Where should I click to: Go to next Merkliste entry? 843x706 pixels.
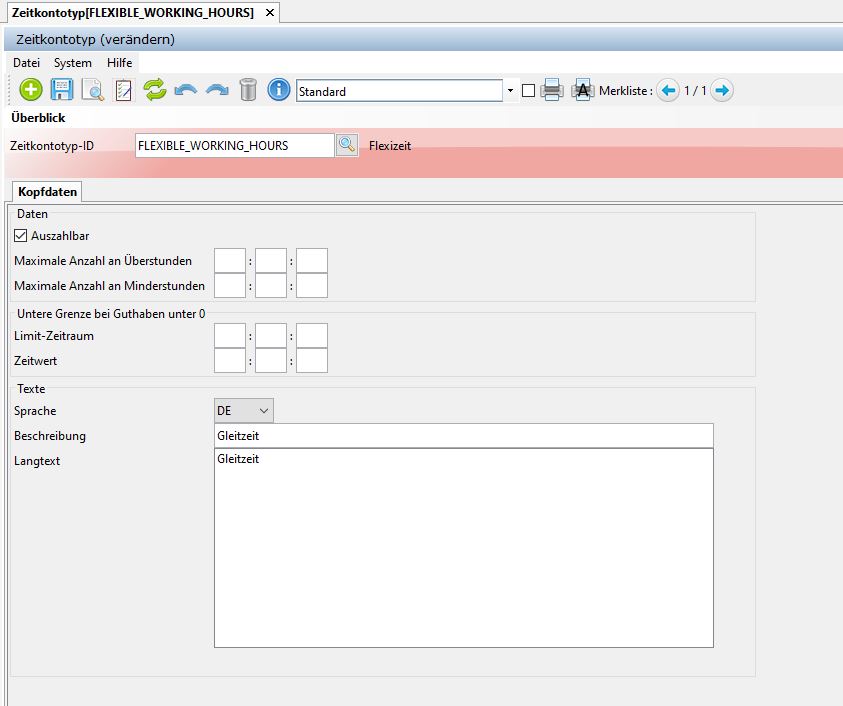click(x=721, y=90)
